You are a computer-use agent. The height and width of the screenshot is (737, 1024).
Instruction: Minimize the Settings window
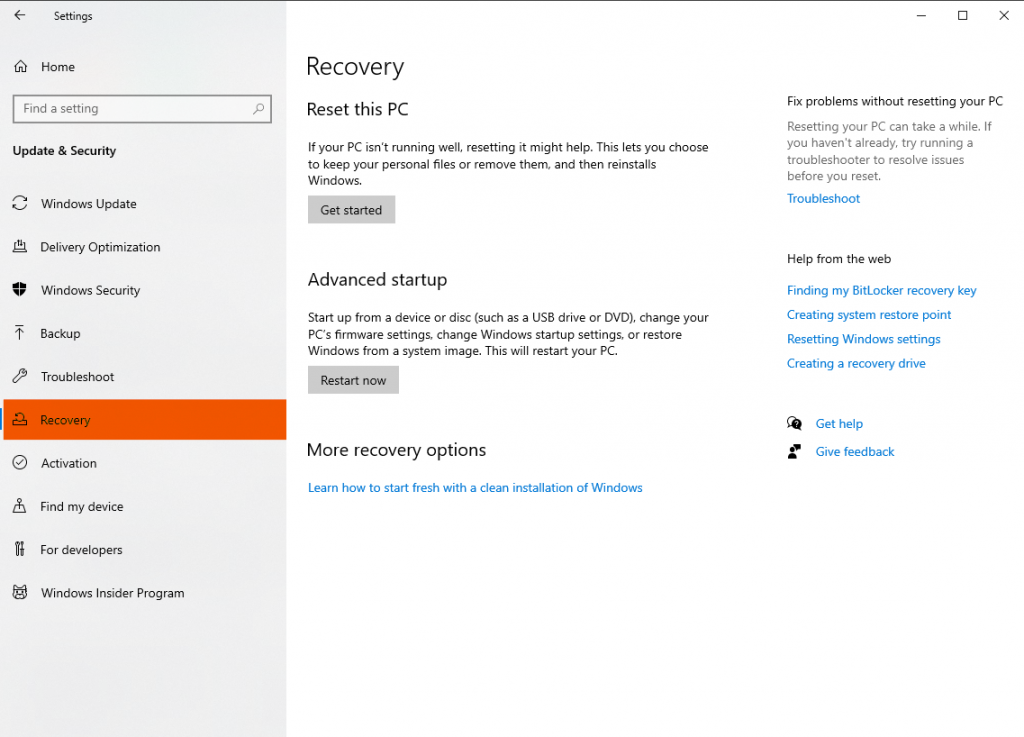coord(921,15)
